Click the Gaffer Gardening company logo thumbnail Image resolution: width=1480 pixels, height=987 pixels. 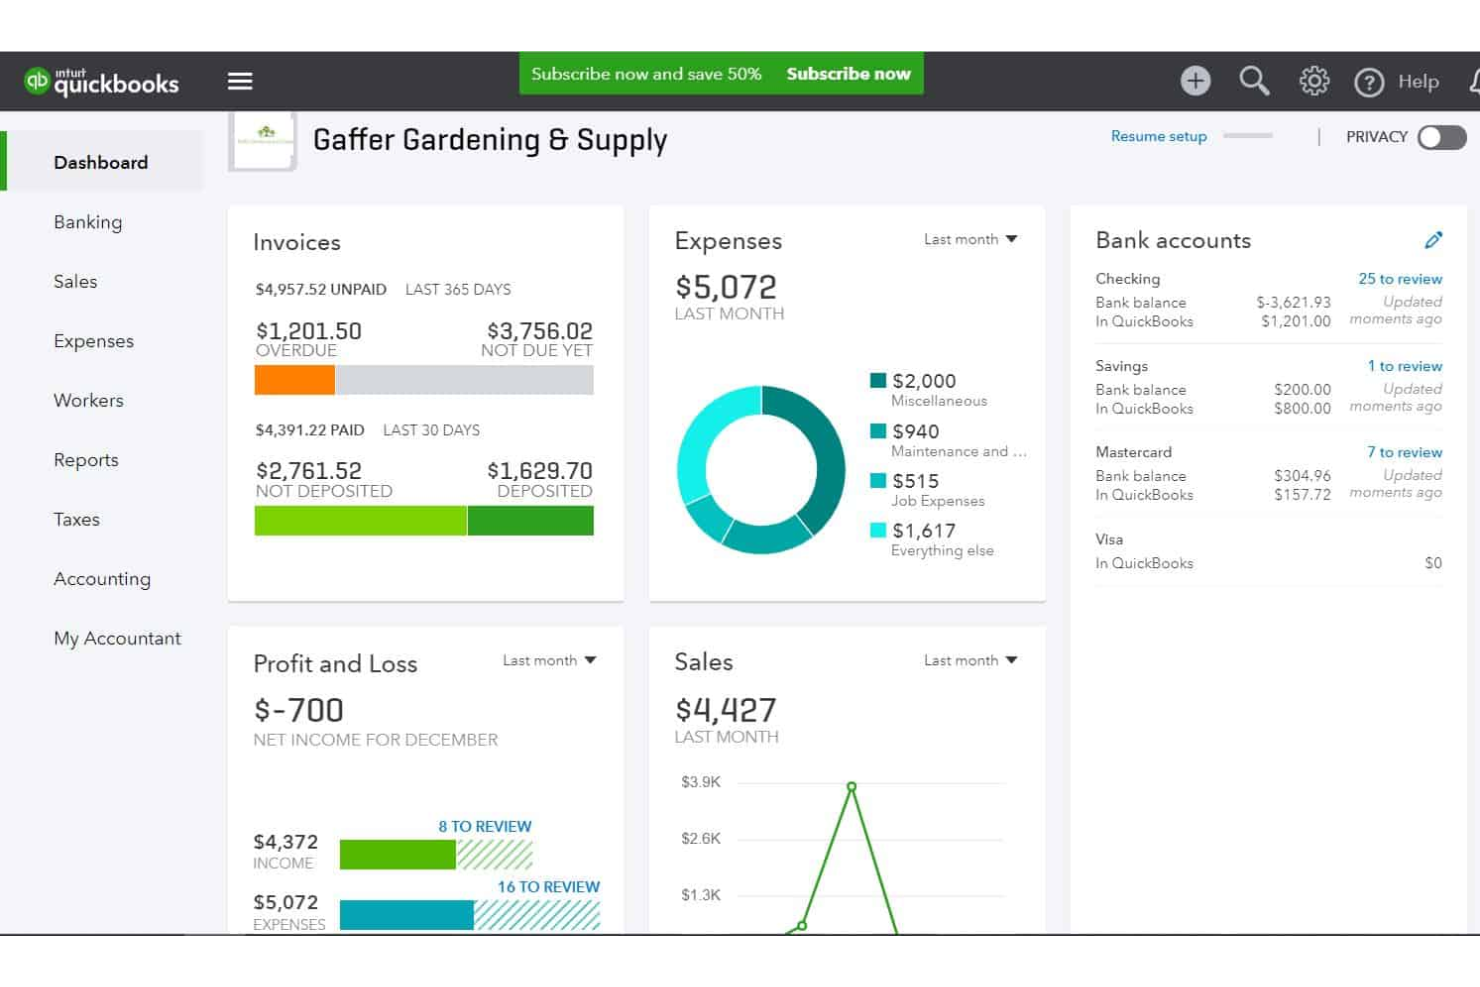click(263, 139)
